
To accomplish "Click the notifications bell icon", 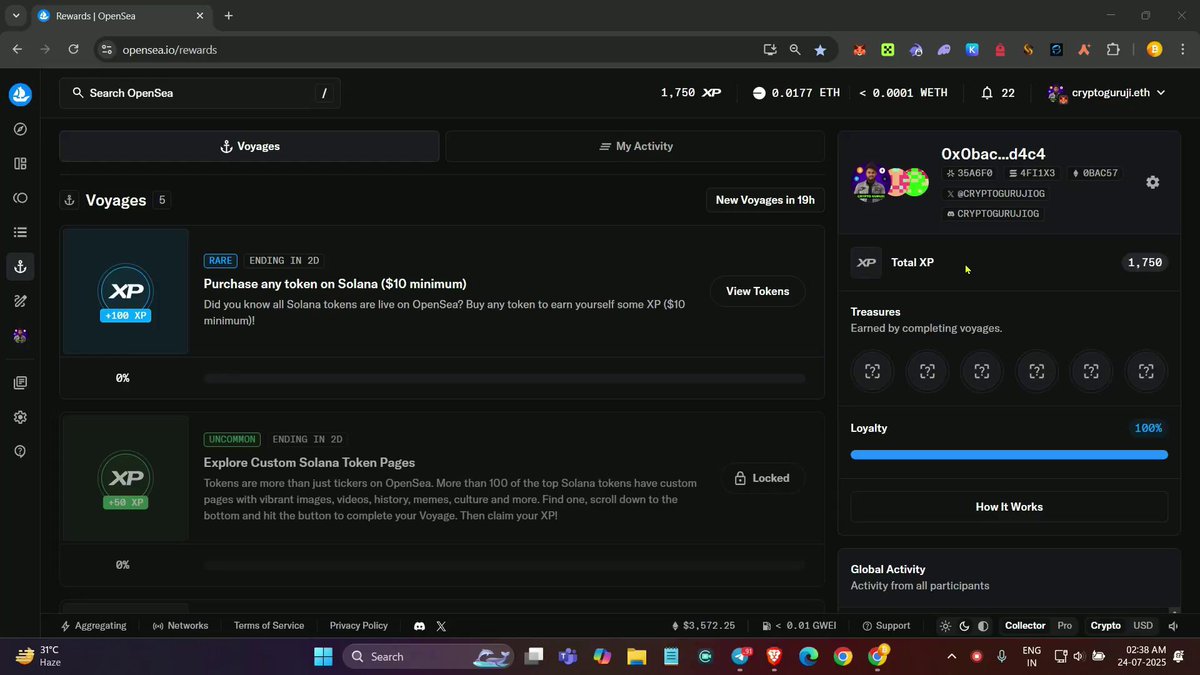I will point(987,93).
